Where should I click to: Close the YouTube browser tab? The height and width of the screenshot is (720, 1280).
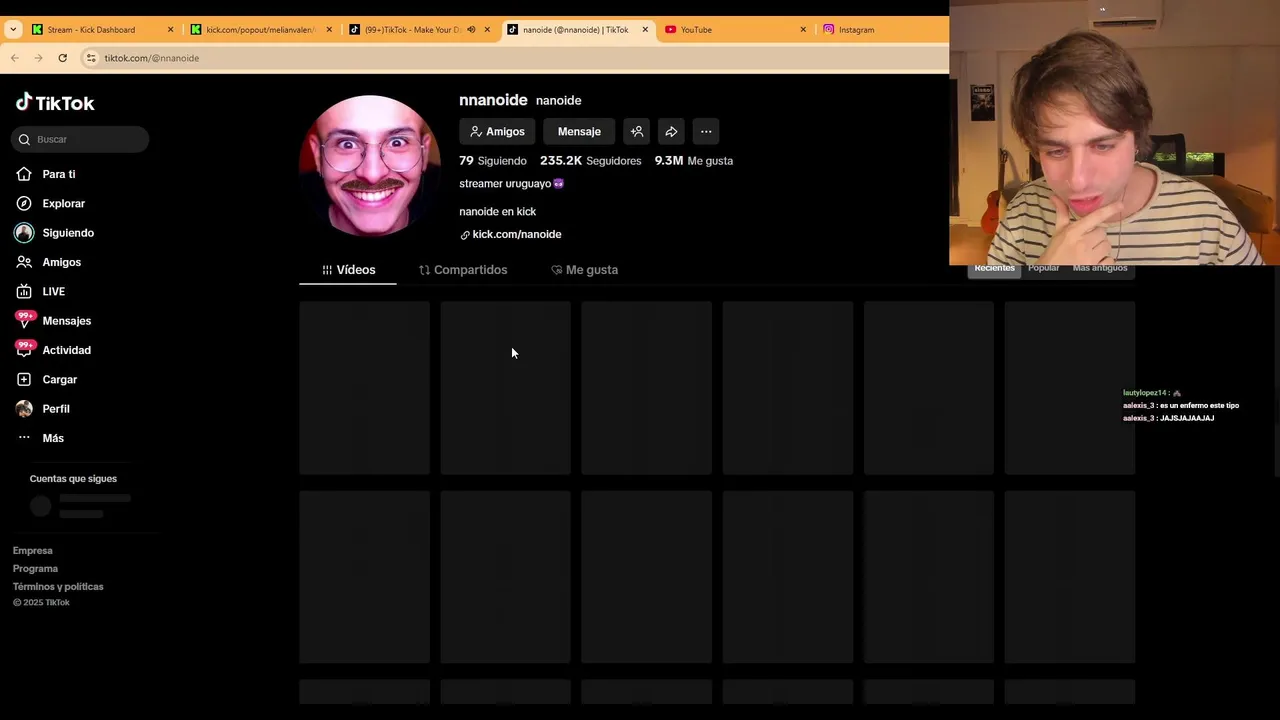point(803,30)
